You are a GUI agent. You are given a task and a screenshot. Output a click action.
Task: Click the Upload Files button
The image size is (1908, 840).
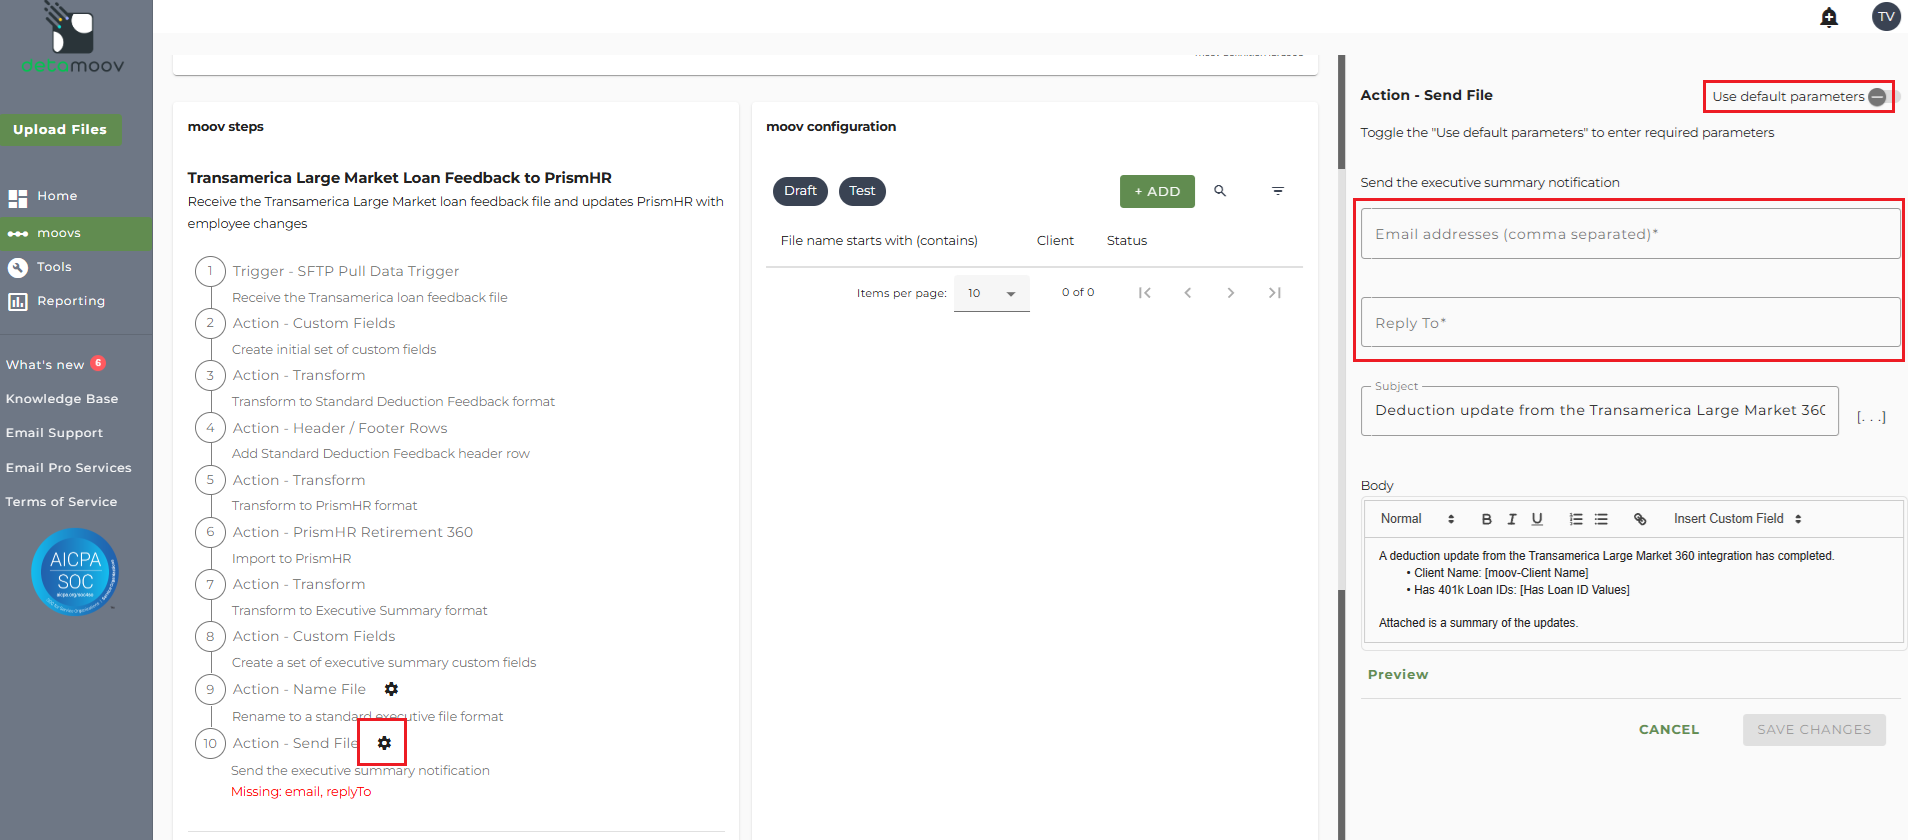(60, 130)
